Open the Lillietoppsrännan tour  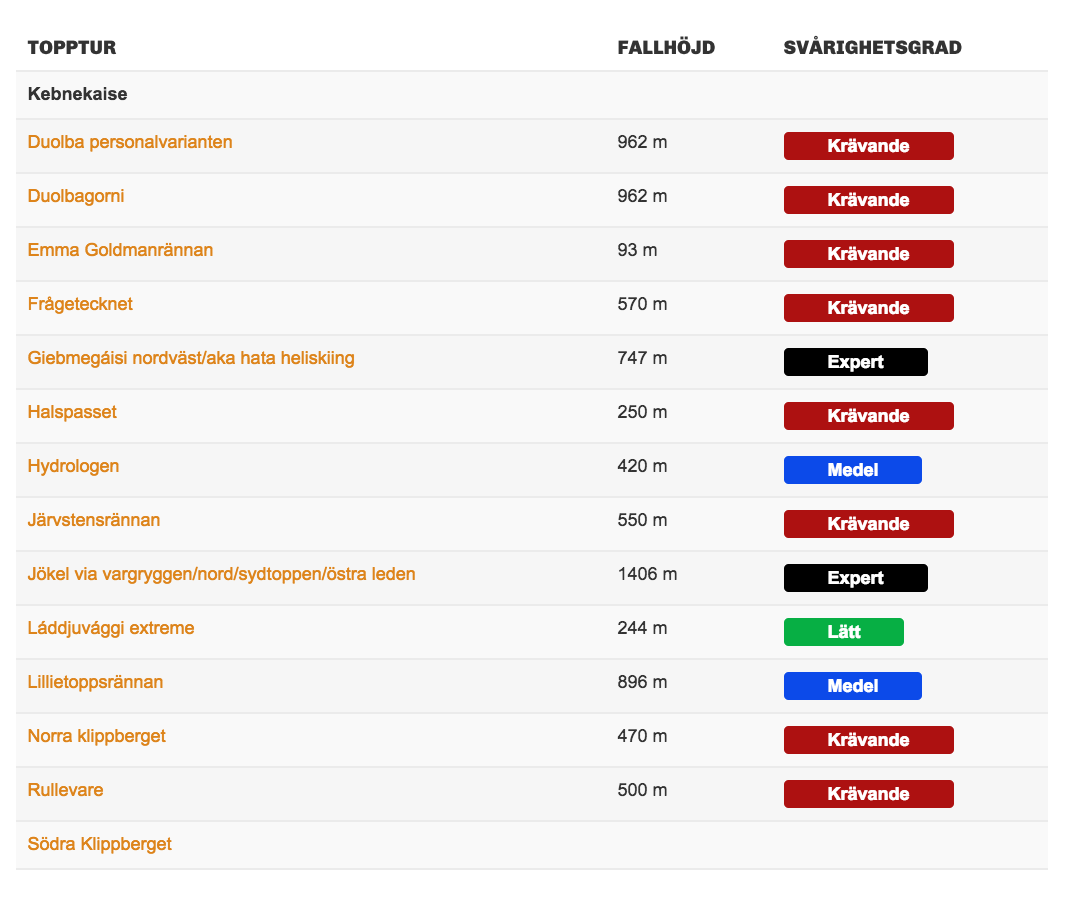(95, 682)
